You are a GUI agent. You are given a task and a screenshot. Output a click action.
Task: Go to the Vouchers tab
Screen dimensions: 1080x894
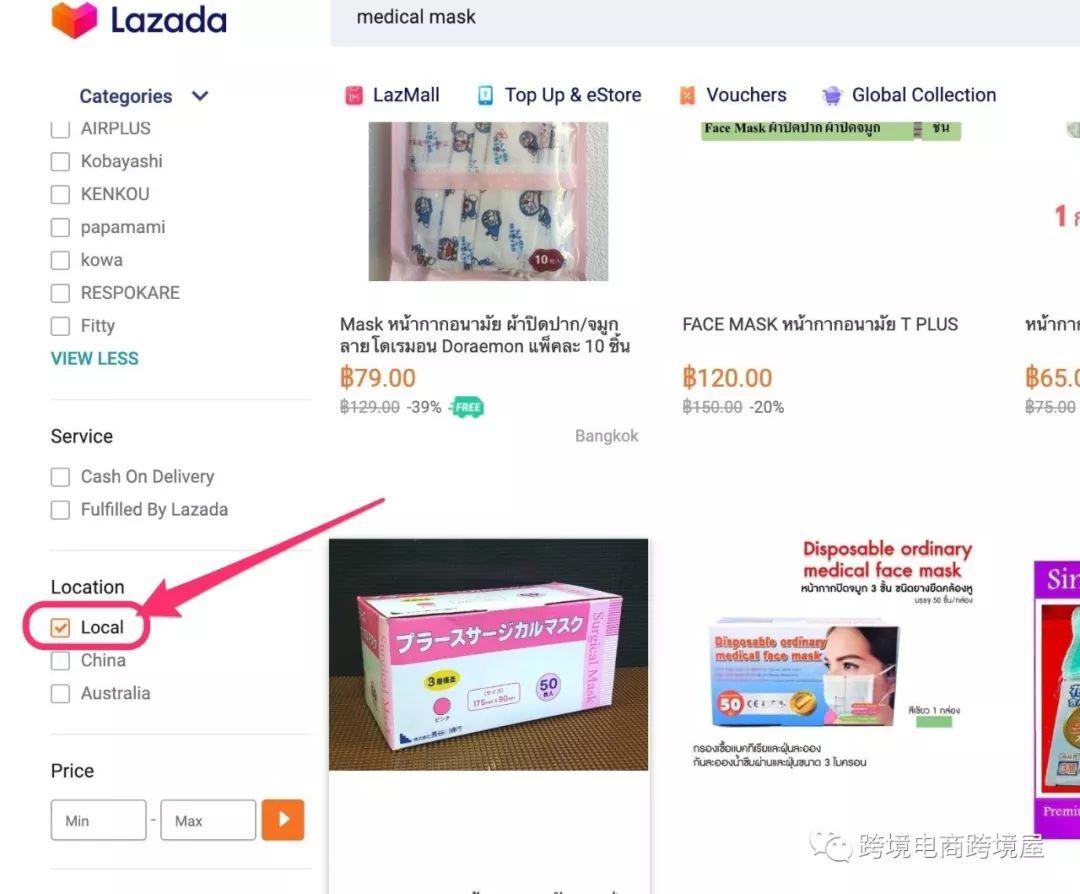point(746,95)
